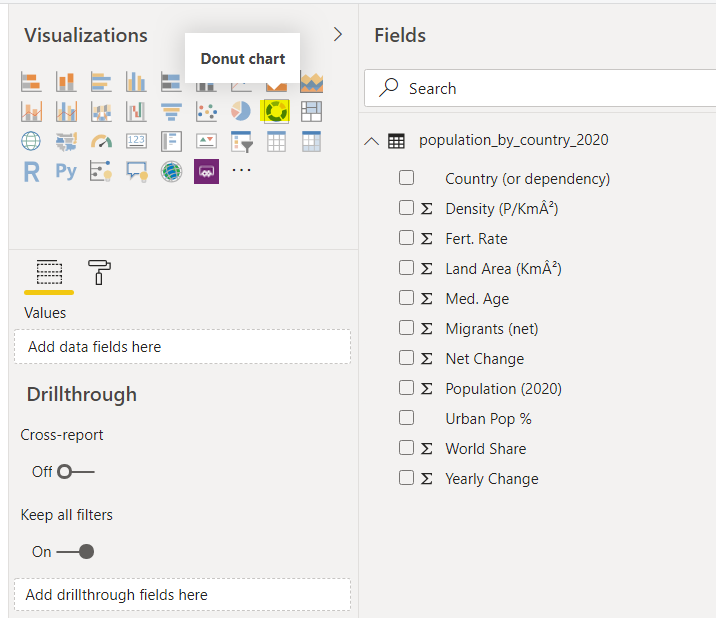This screenshot has width=716, height=618.
Task: Open more visuals ellipsis menu
Action: pos(241,171)
